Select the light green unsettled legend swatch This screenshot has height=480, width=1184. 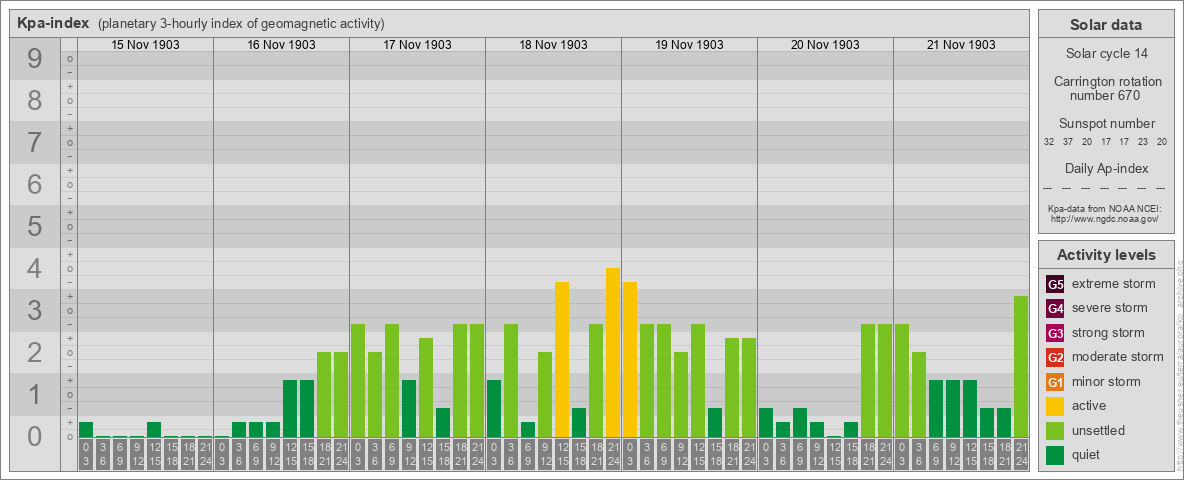click(1055, 430)
